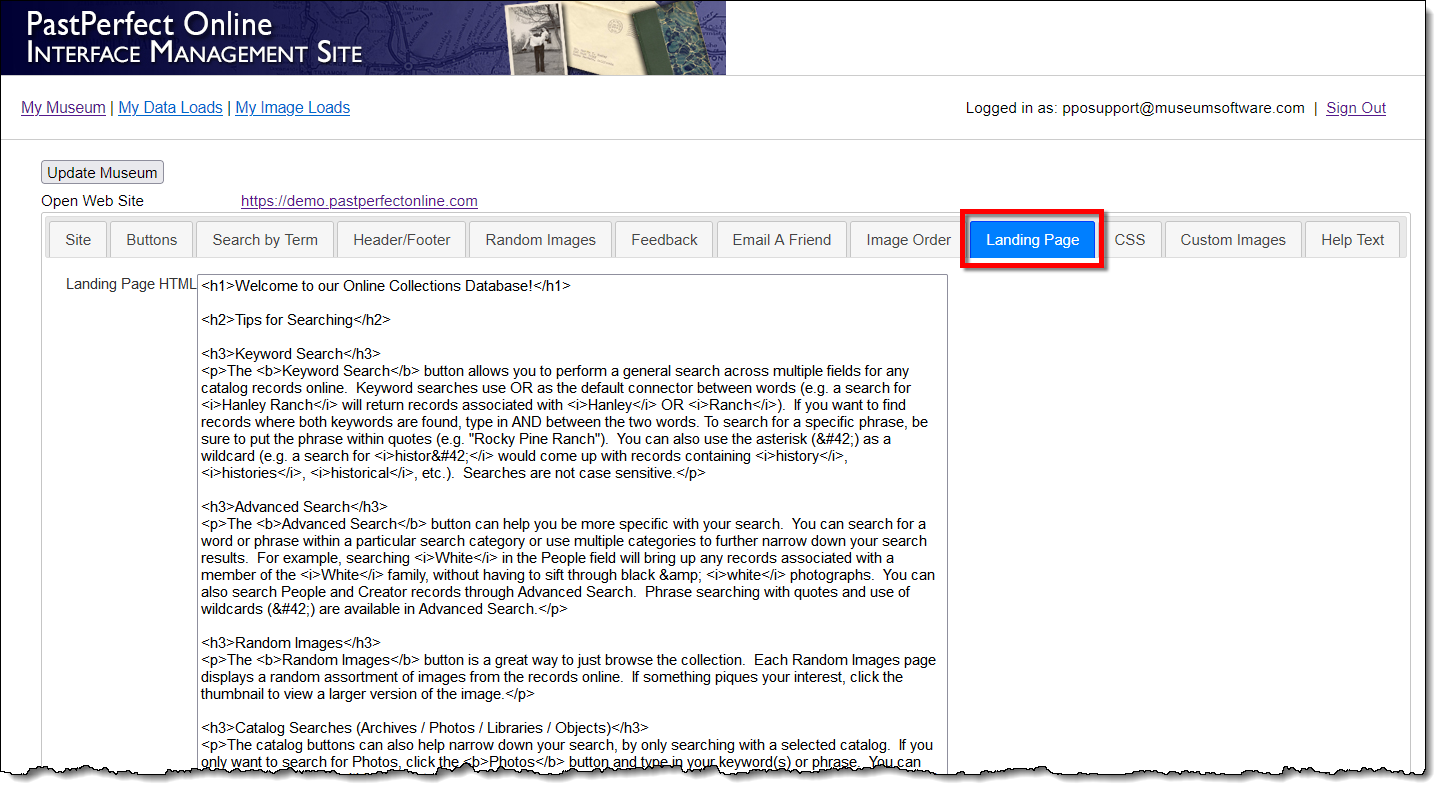Click the PastPerfect Online header banner
This screenshot has height=790, width=1441.
click(x=363, y=38)
